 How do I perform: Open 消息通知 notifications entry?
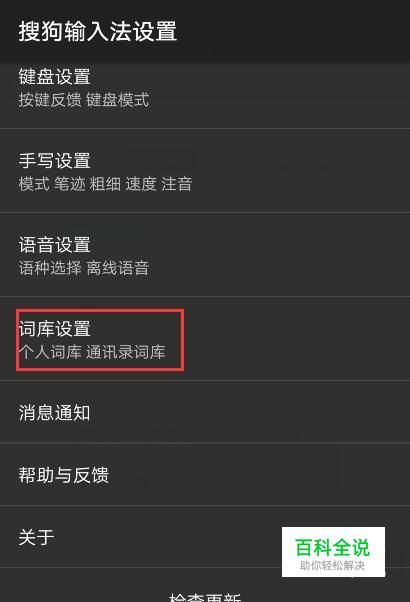pos(205,412)
